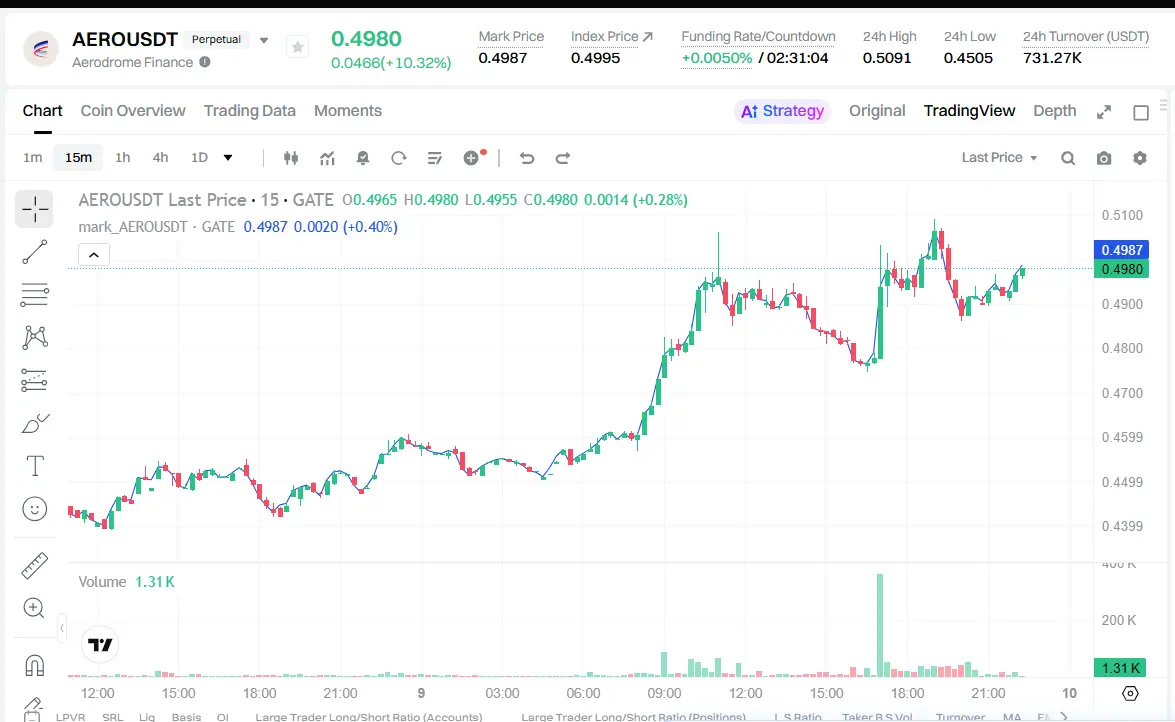The image size is (1175, 722).
Task: Click the replay circular arrow icon
Action: [399, 157]
